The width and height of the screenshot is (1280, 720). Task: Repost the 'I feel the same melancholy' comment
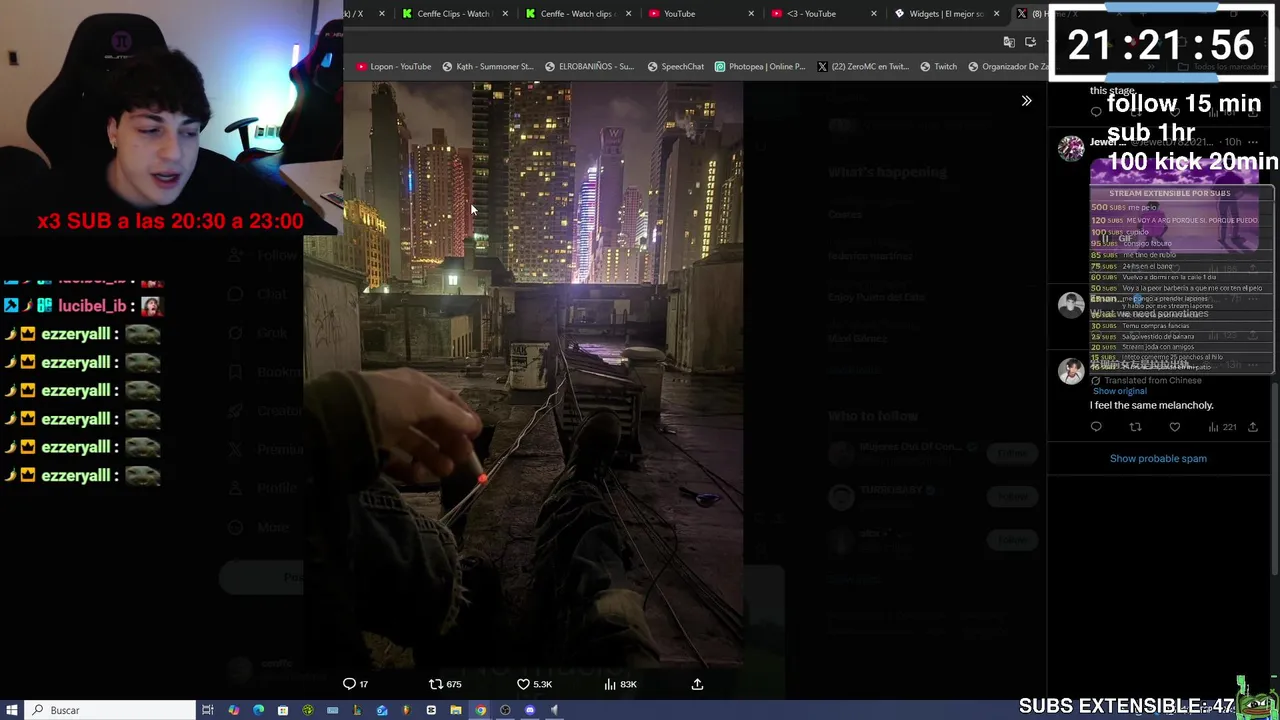click(x=1135, y=427)
